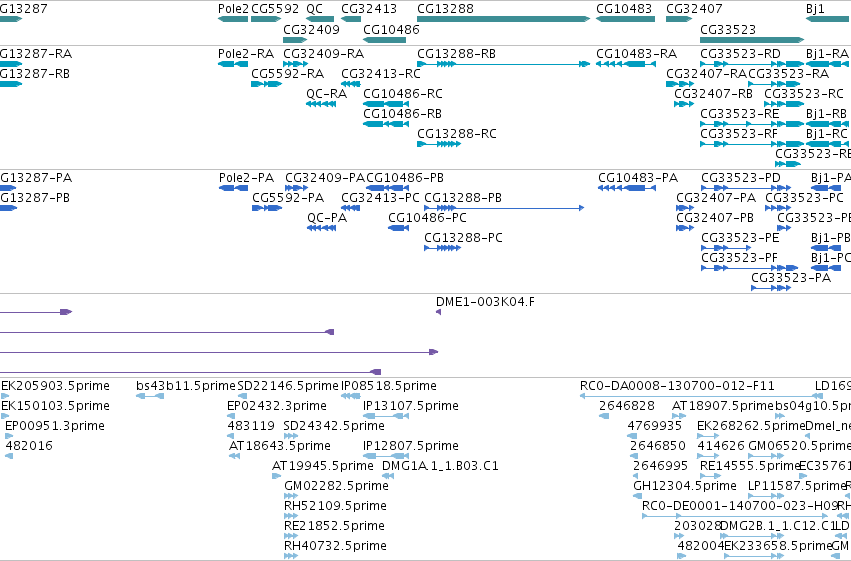Click the CG5592-RA transcript label

tap(288, 74)
